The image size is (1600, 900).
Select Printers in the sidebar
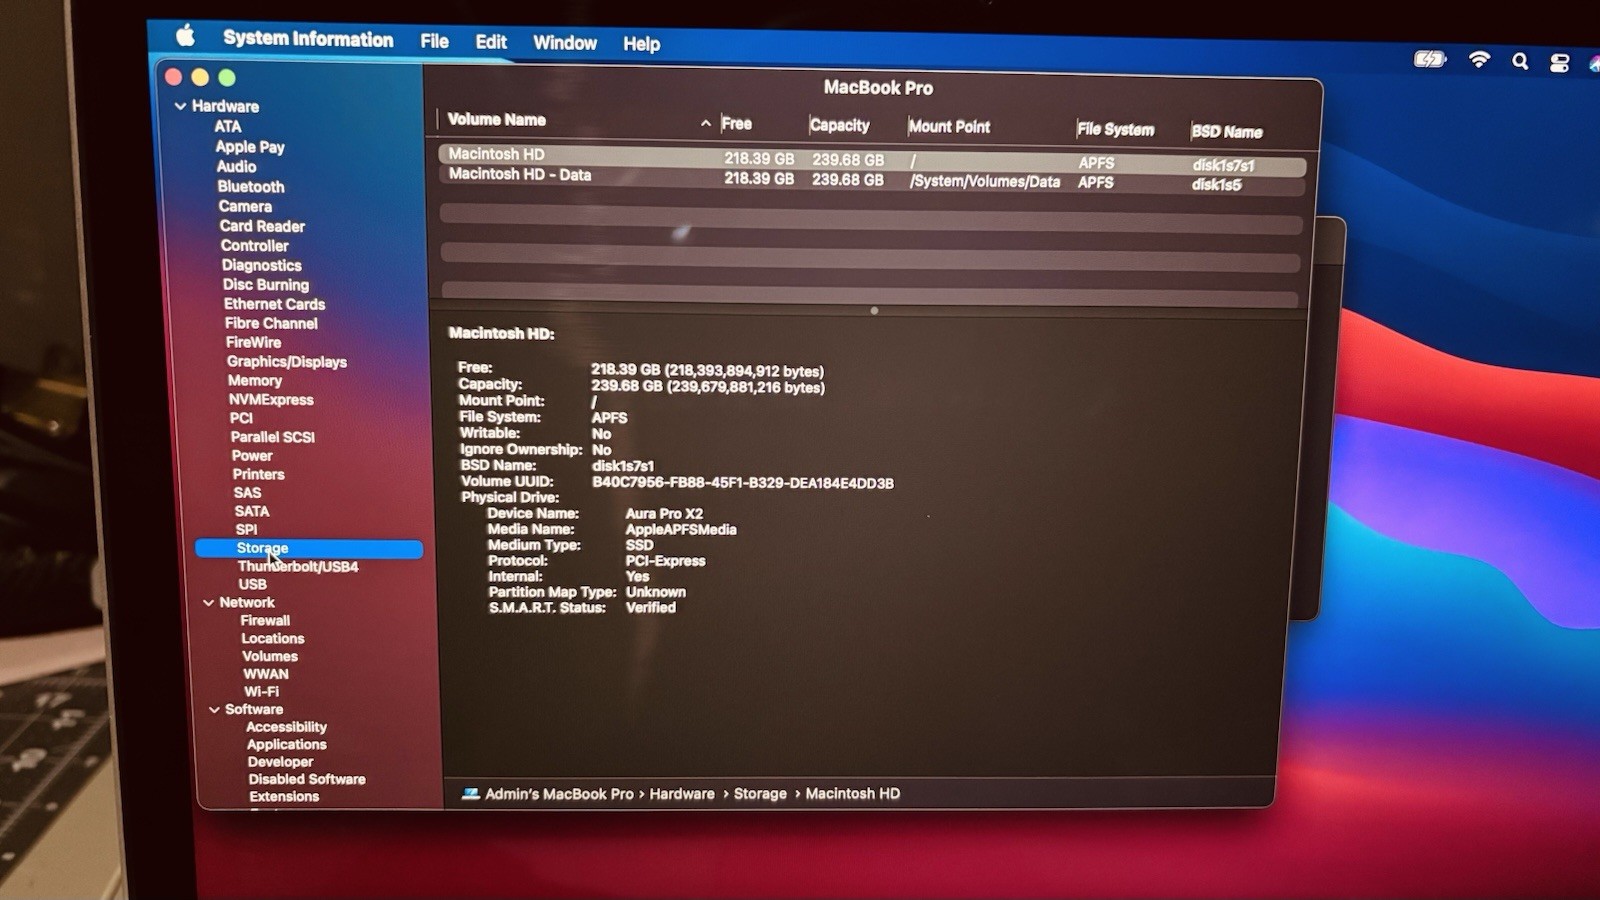coord(258,475)
